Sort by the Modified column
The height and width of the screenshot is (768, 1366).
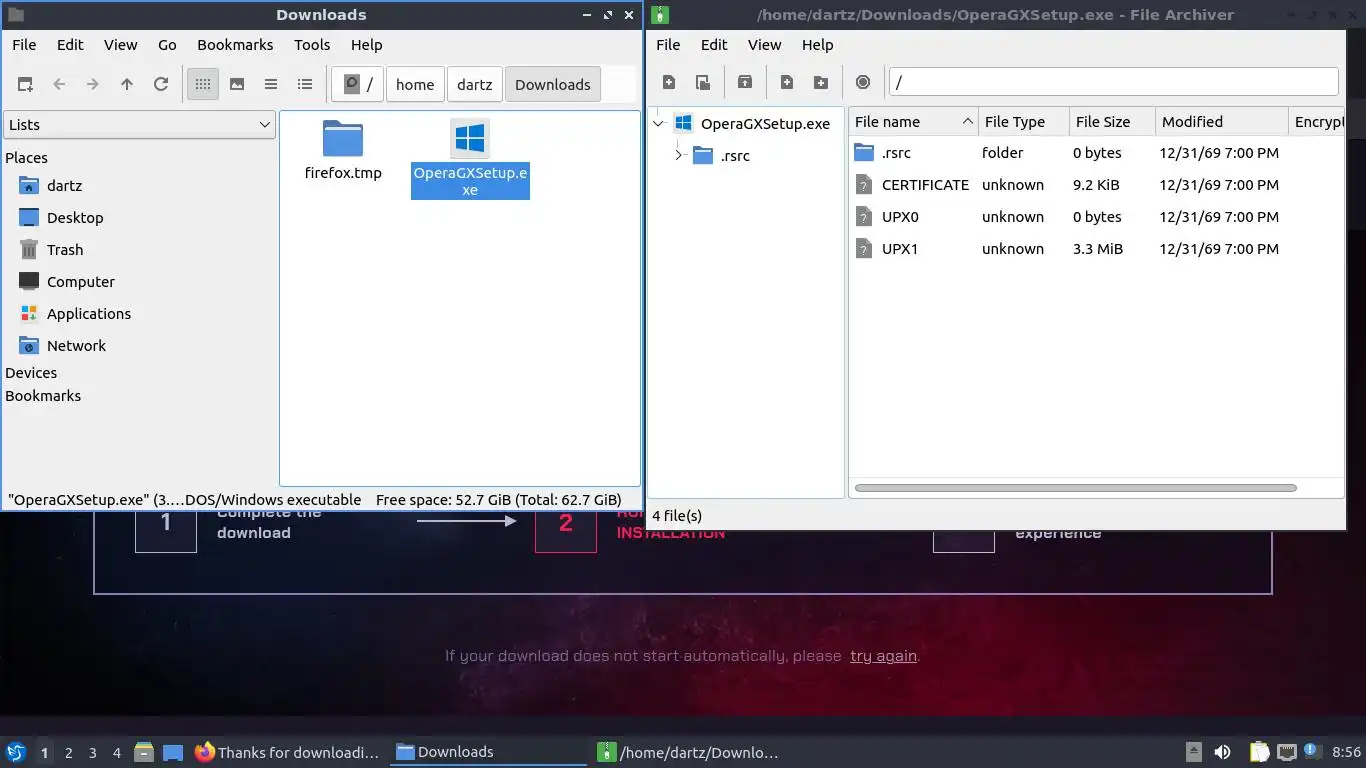(x=1222, y=122)
